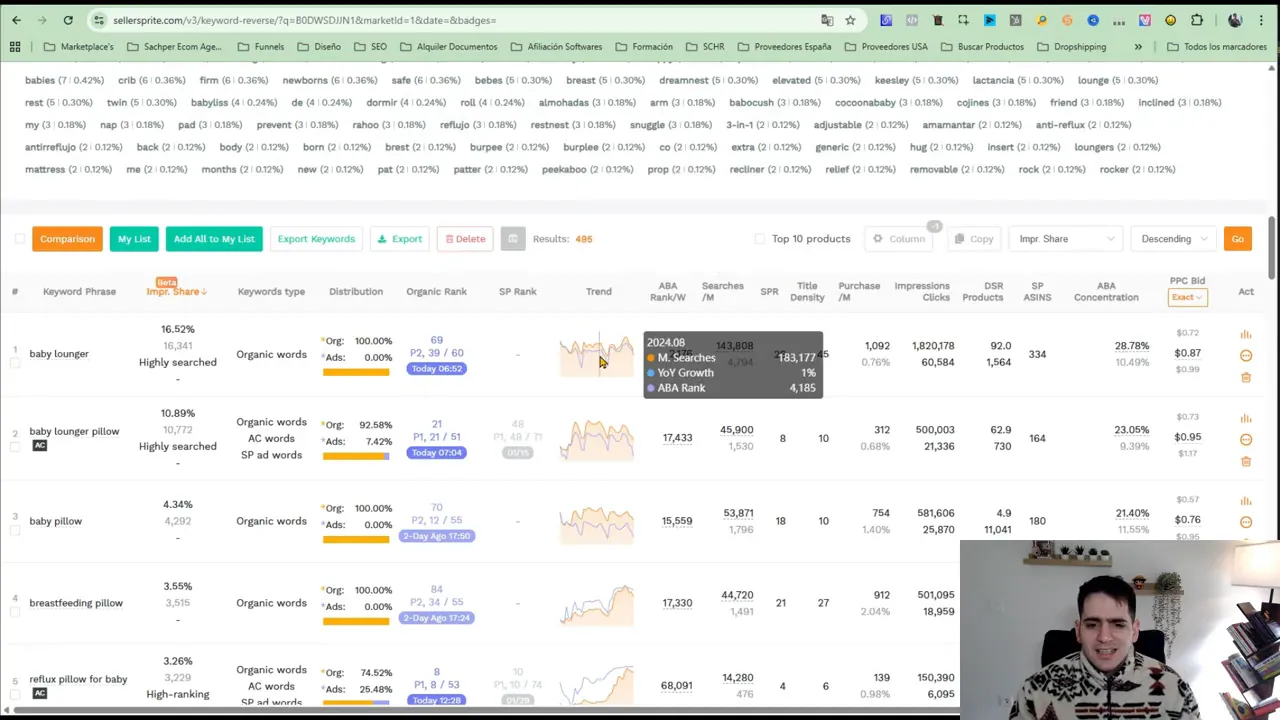1280x720 pixels.
Task: Open the Export icon with download arrow
Action: (381, 238)
